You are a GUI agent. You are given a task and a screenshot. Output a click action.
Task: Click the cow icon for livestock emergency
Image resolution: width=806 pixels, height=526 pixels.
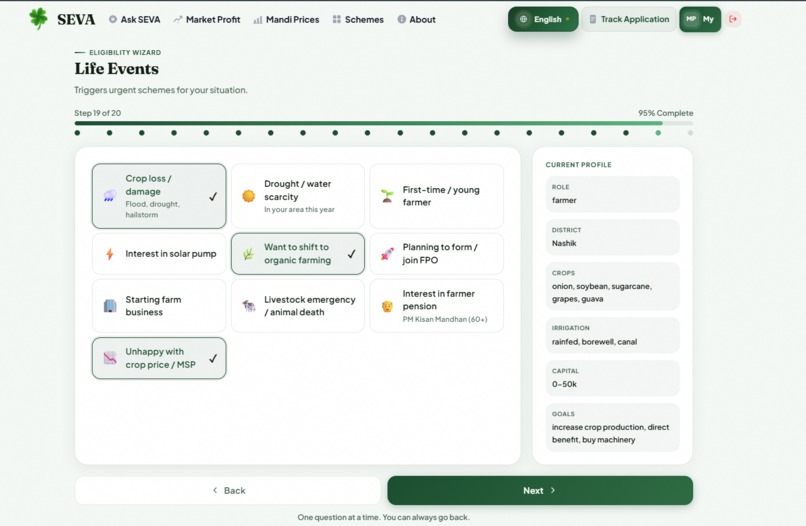coord(248,306)
